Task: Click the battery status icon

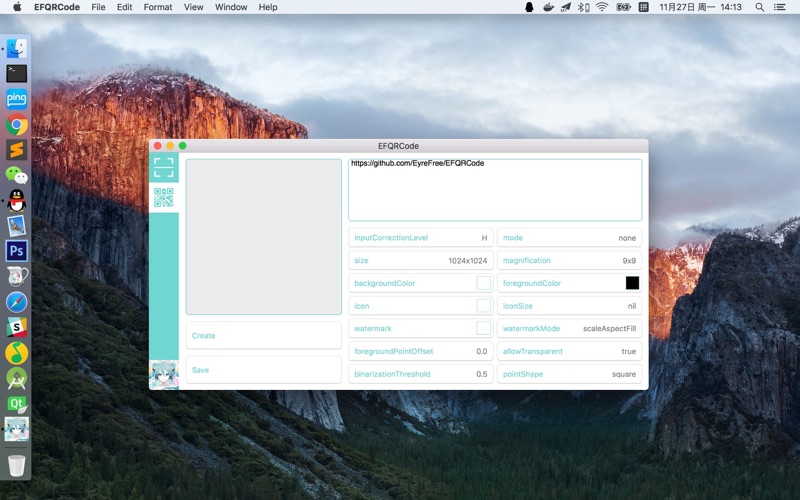Action: click(x=623, y=7)
